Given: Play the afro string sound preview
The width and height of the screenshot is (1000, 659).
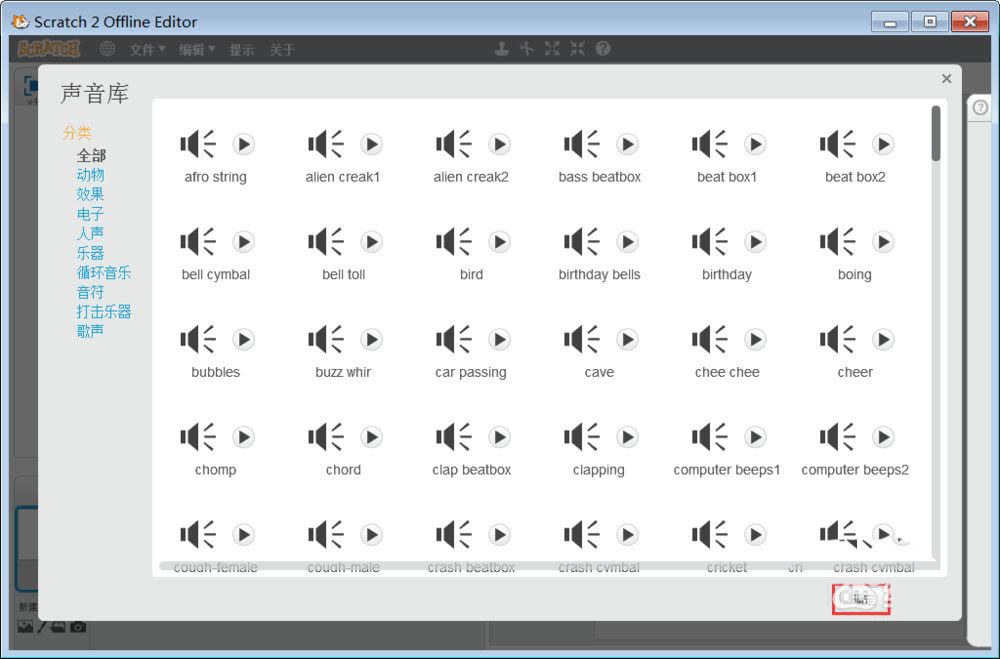Looking at the screenshot, I should point(244,144).
